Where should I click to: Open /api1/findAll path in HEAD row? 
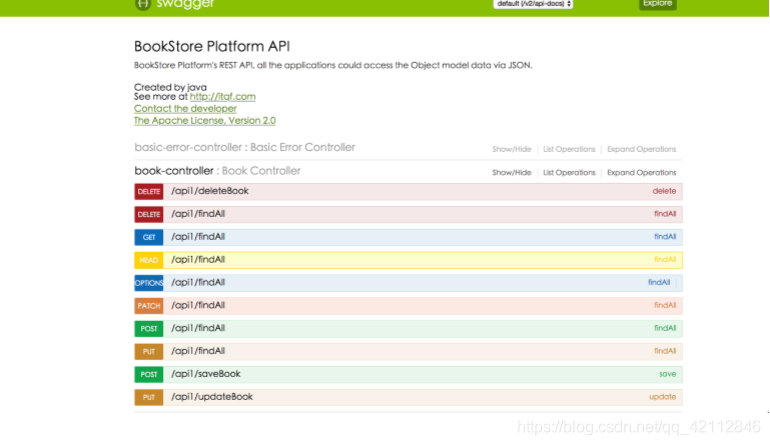[x=198, y=259]
